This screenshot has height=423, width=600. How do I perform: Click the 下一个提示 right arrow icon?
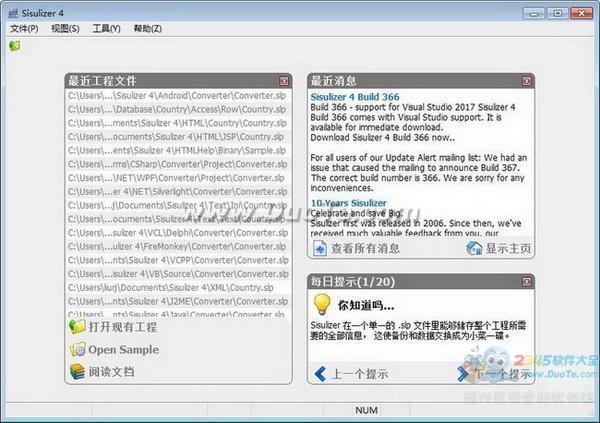[463, 374]
